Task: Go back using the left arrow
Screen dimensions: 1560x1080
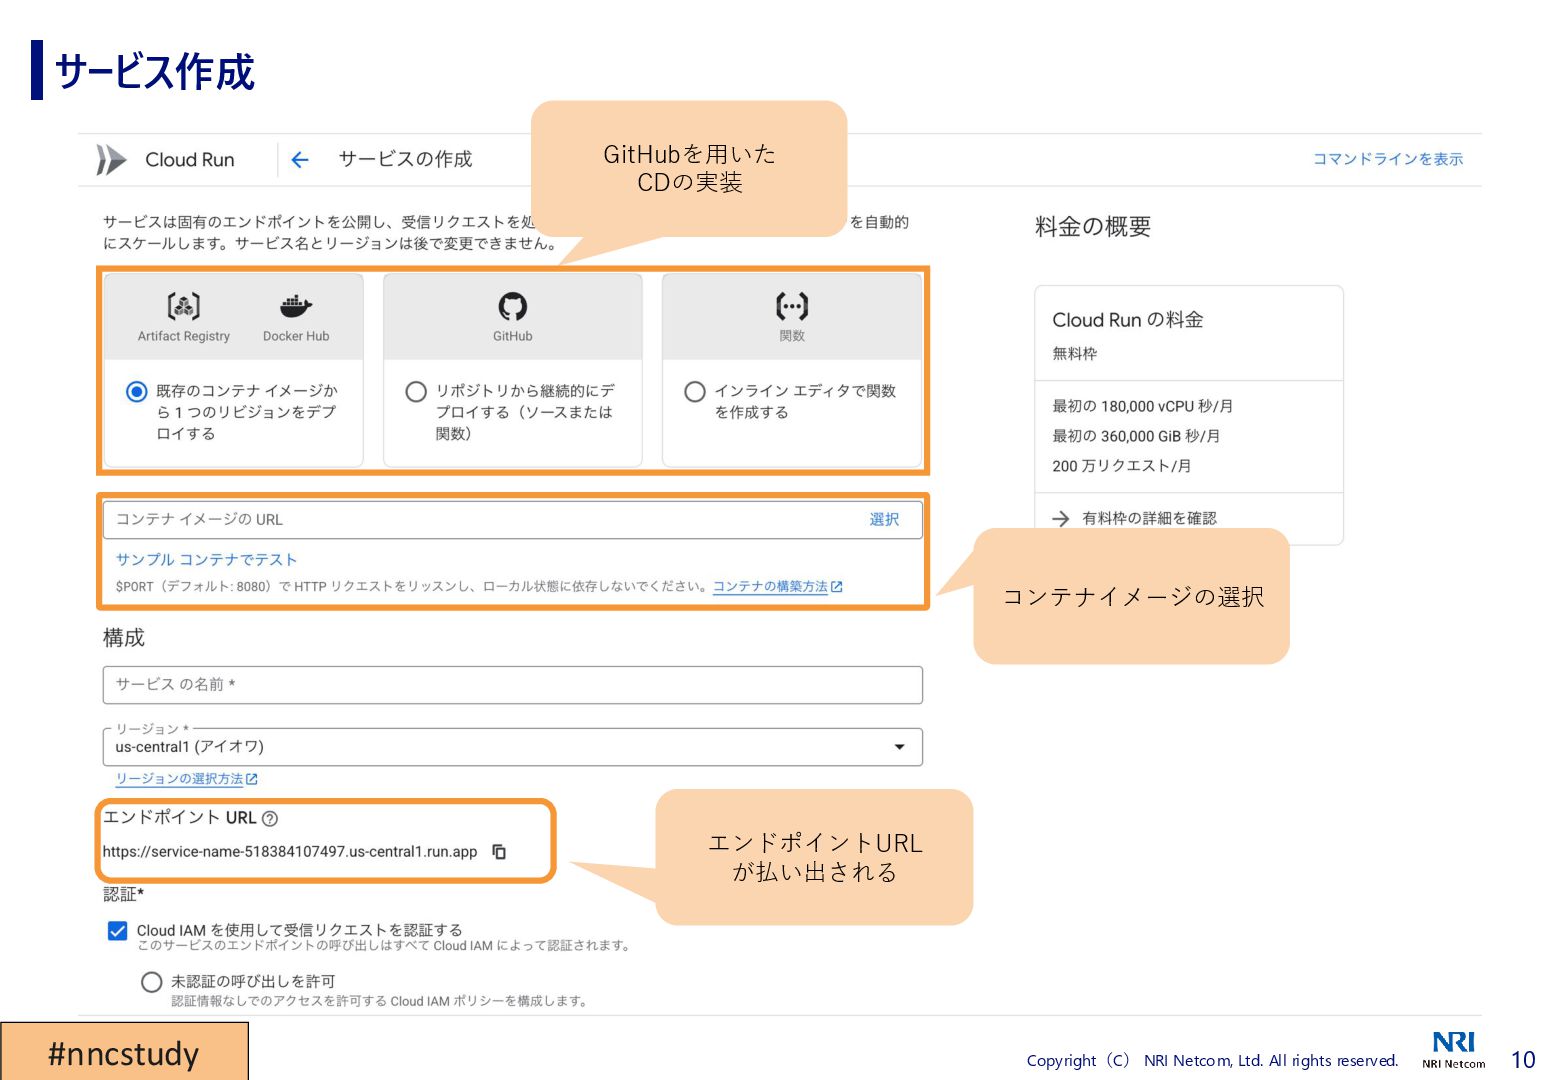Action: point(299,159)
